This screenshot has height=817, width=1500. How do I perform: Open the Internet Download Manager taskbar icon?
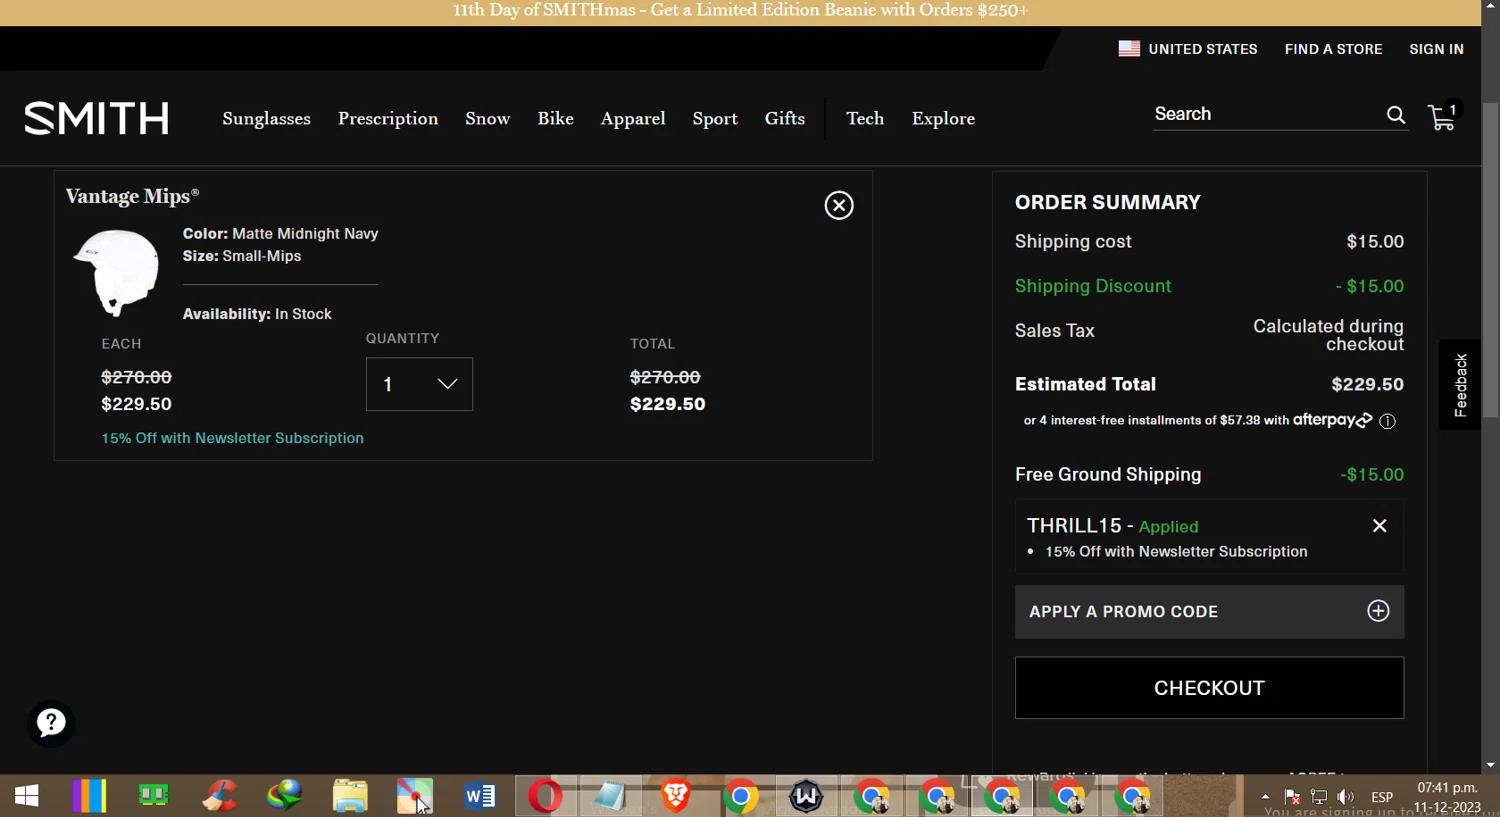pos(284,796)
